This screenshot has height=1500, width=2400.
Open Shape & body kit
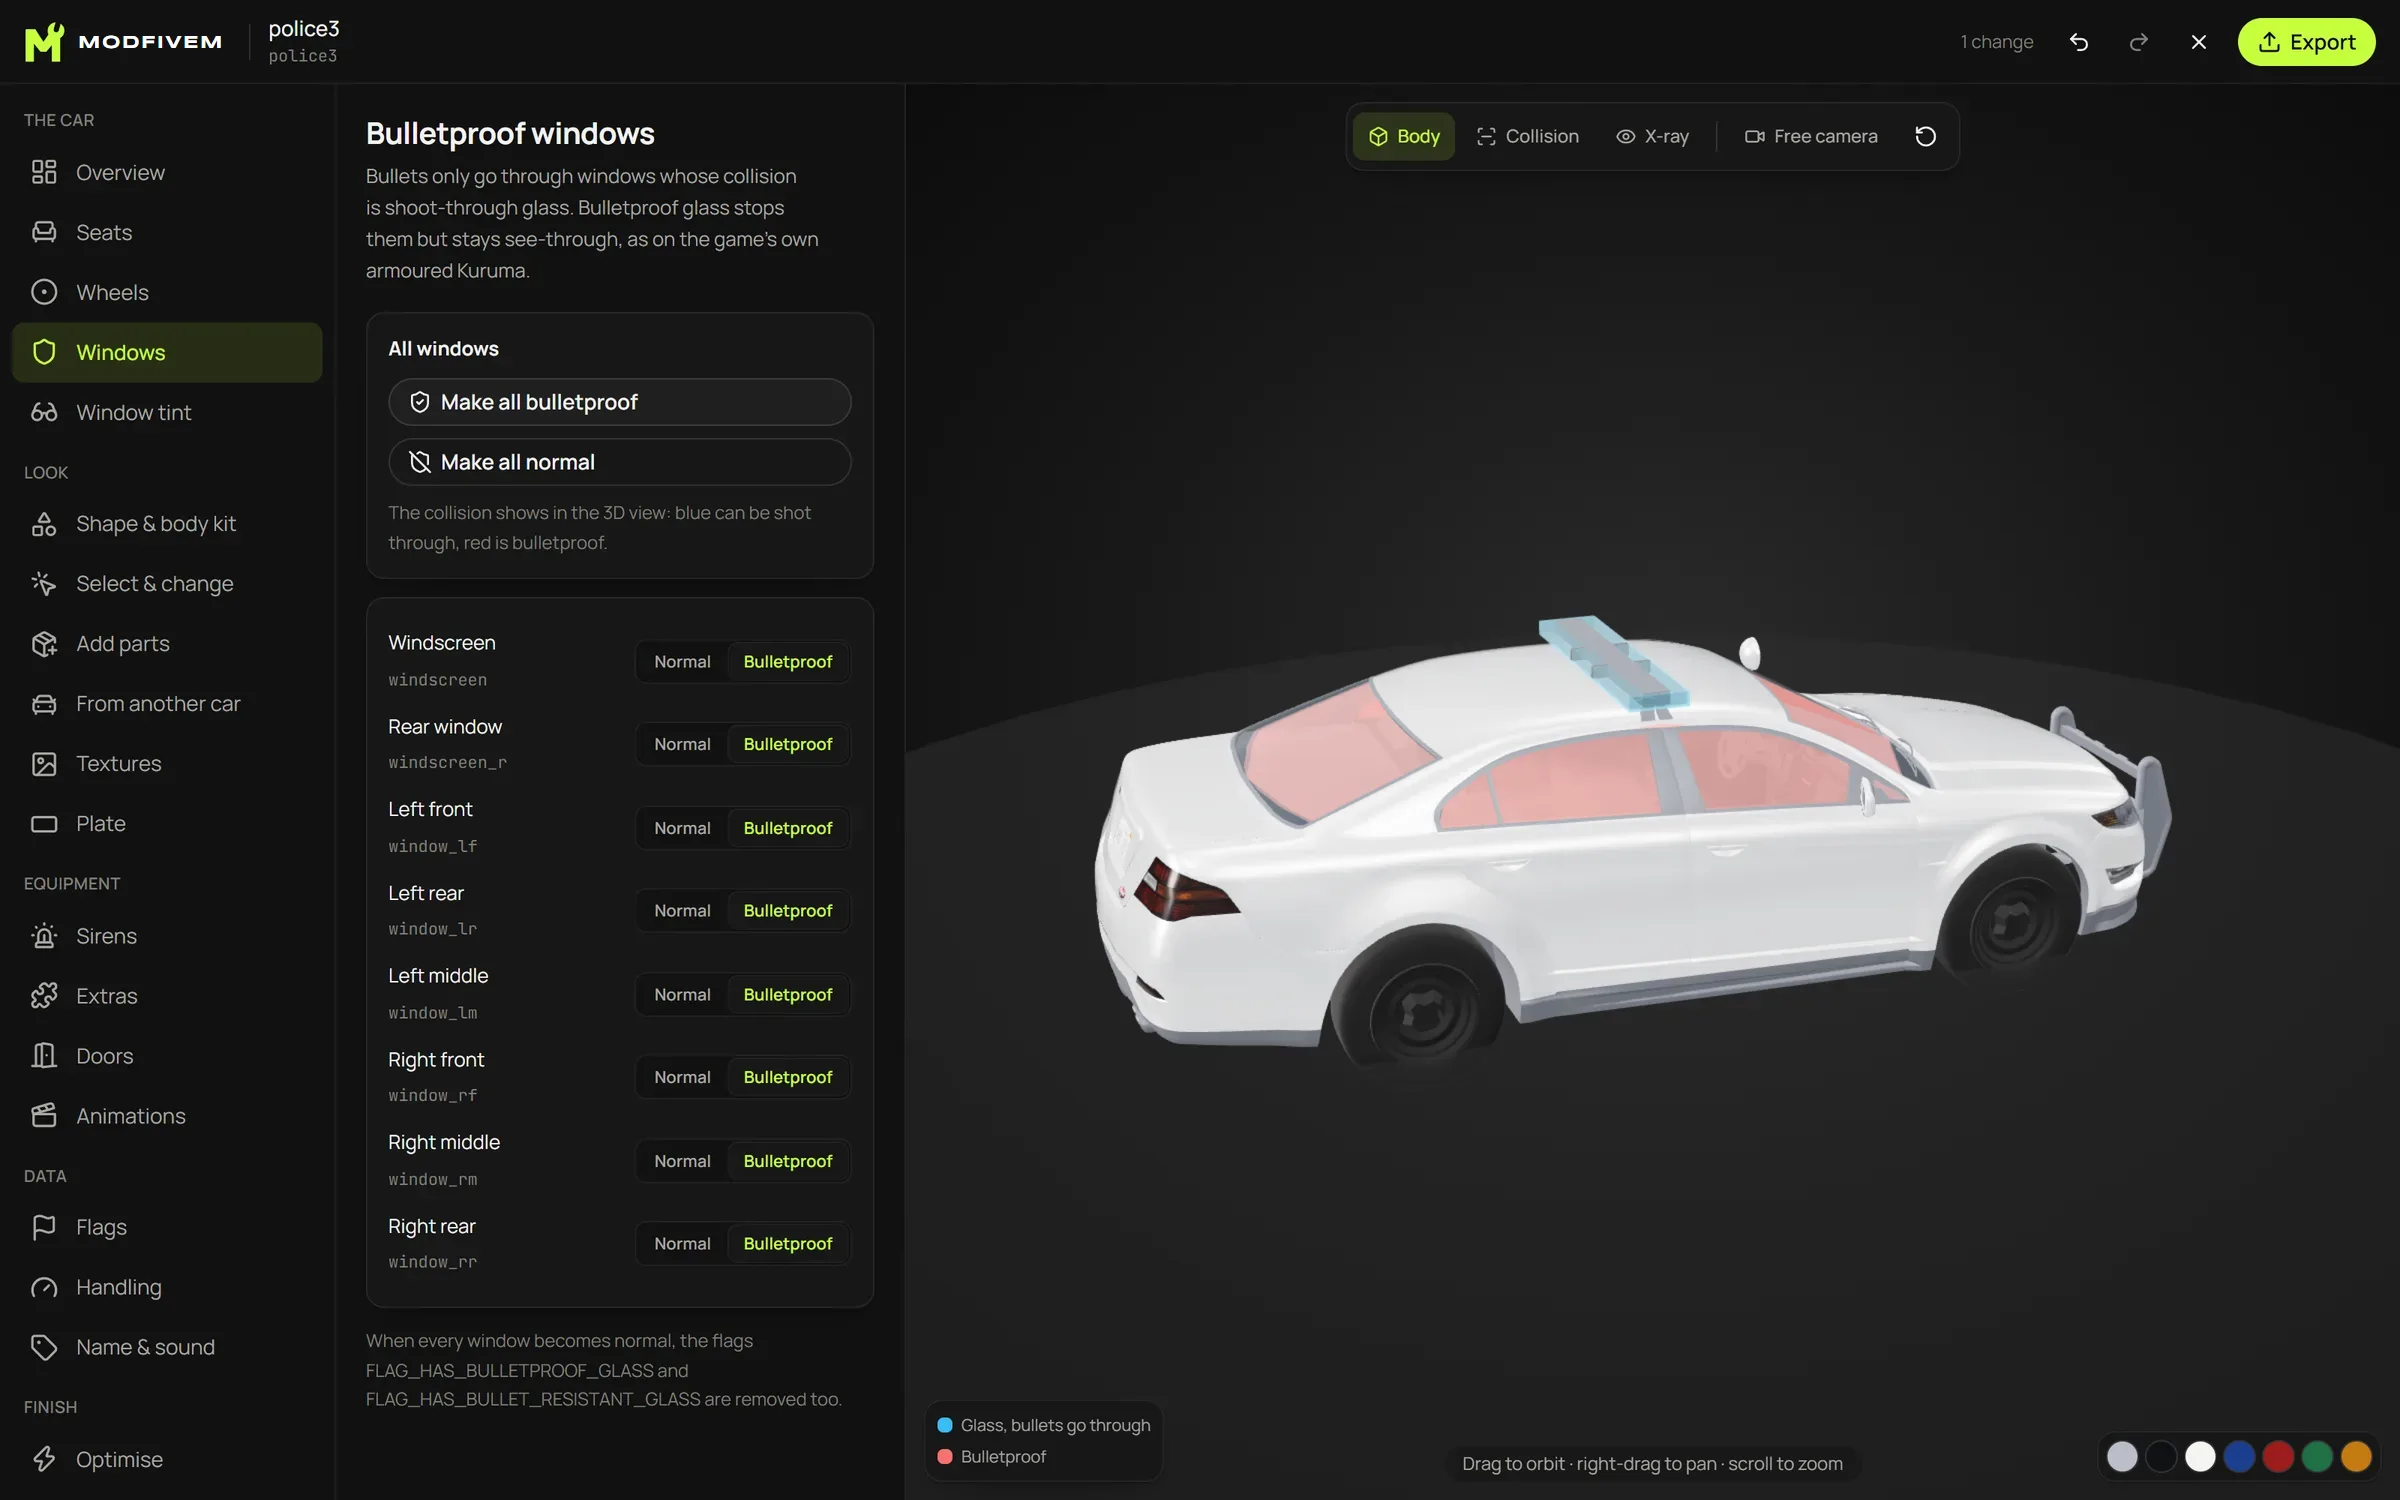coord(167,523)
